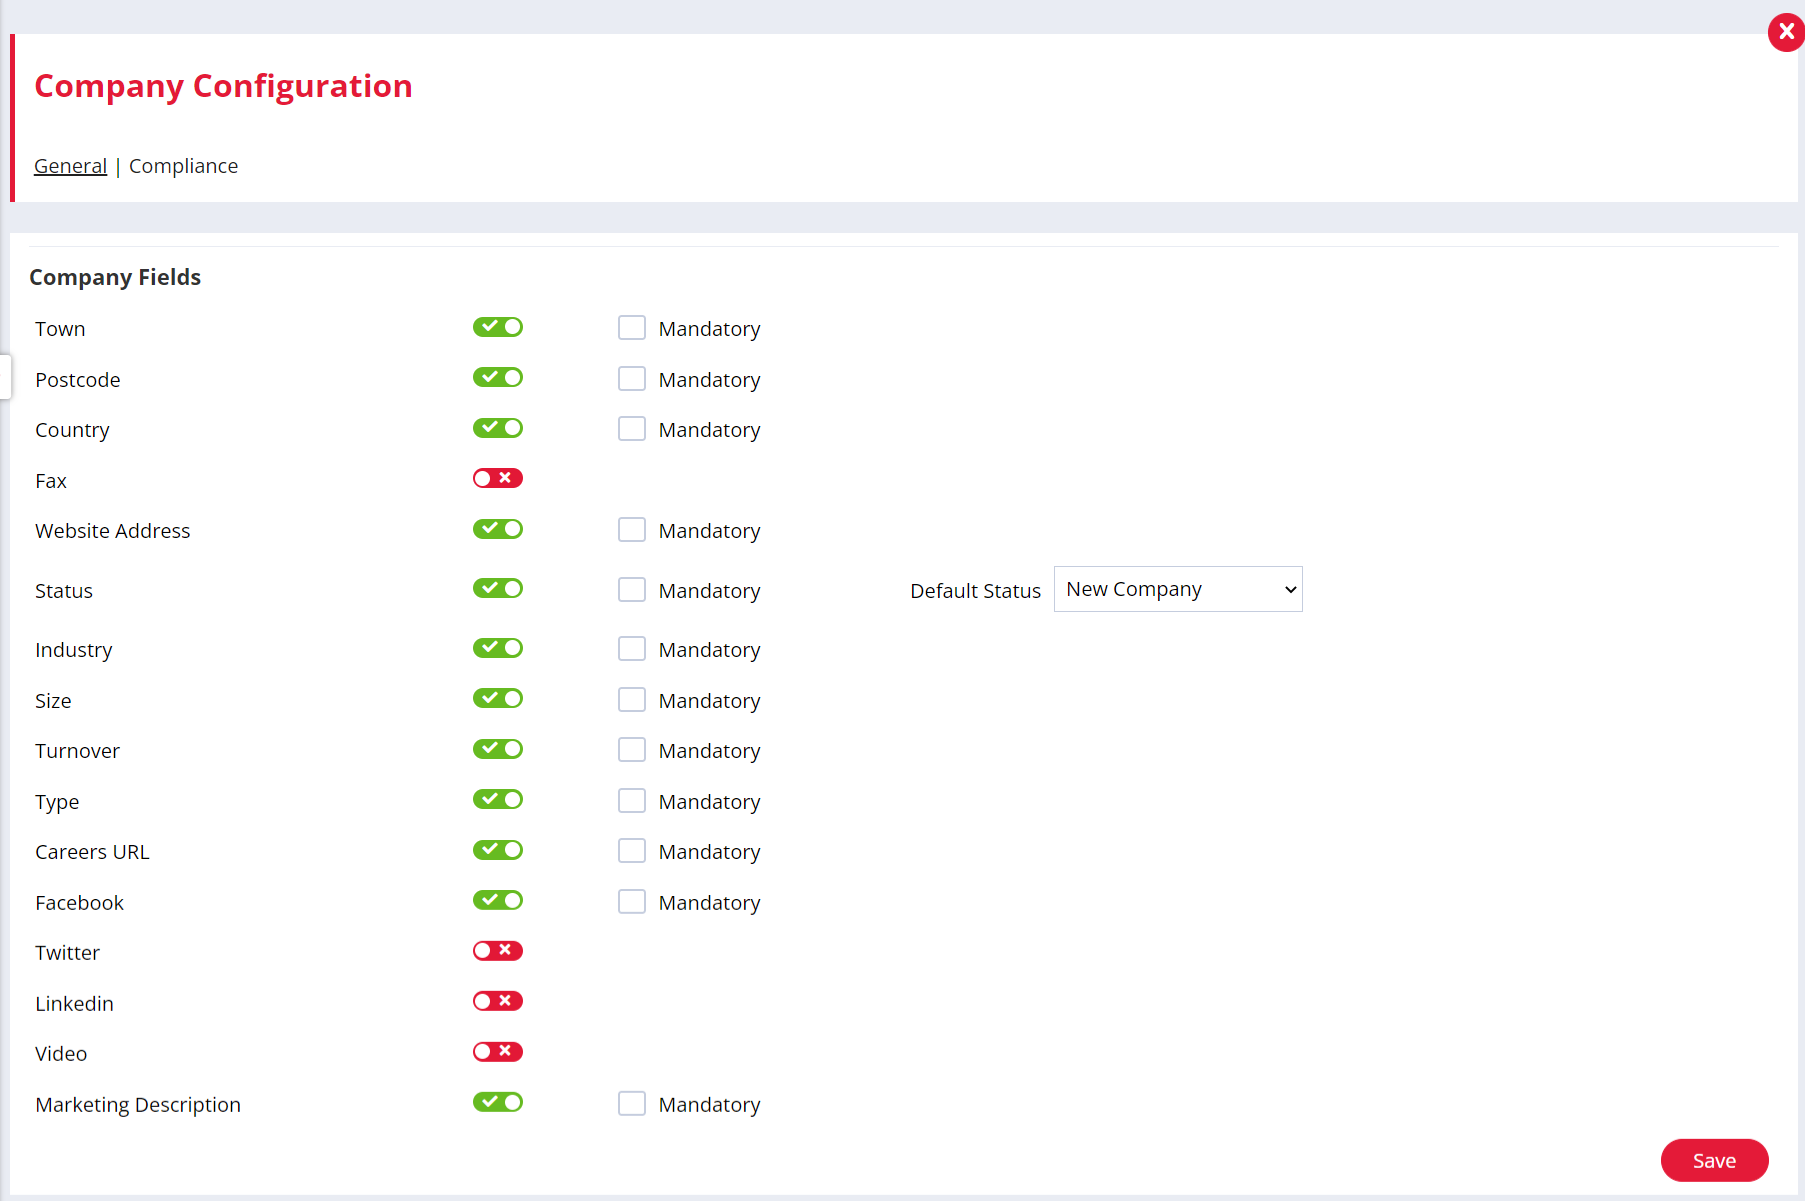This screenshot has height=1201, width=1805.
Task: Tick the Postcode Mandatory checkbox
Action: coord(632,379)
